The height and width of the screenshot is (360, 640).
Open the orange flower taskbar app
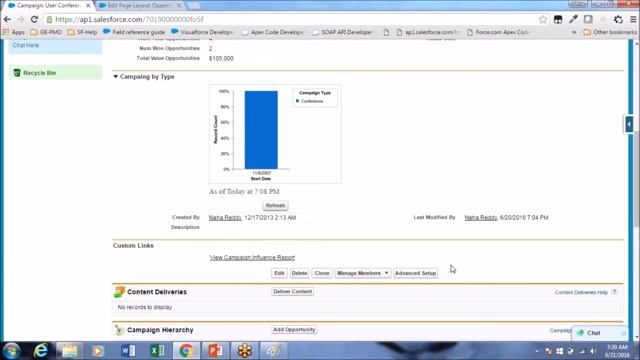pyautogui.click(x=245, y=351)
